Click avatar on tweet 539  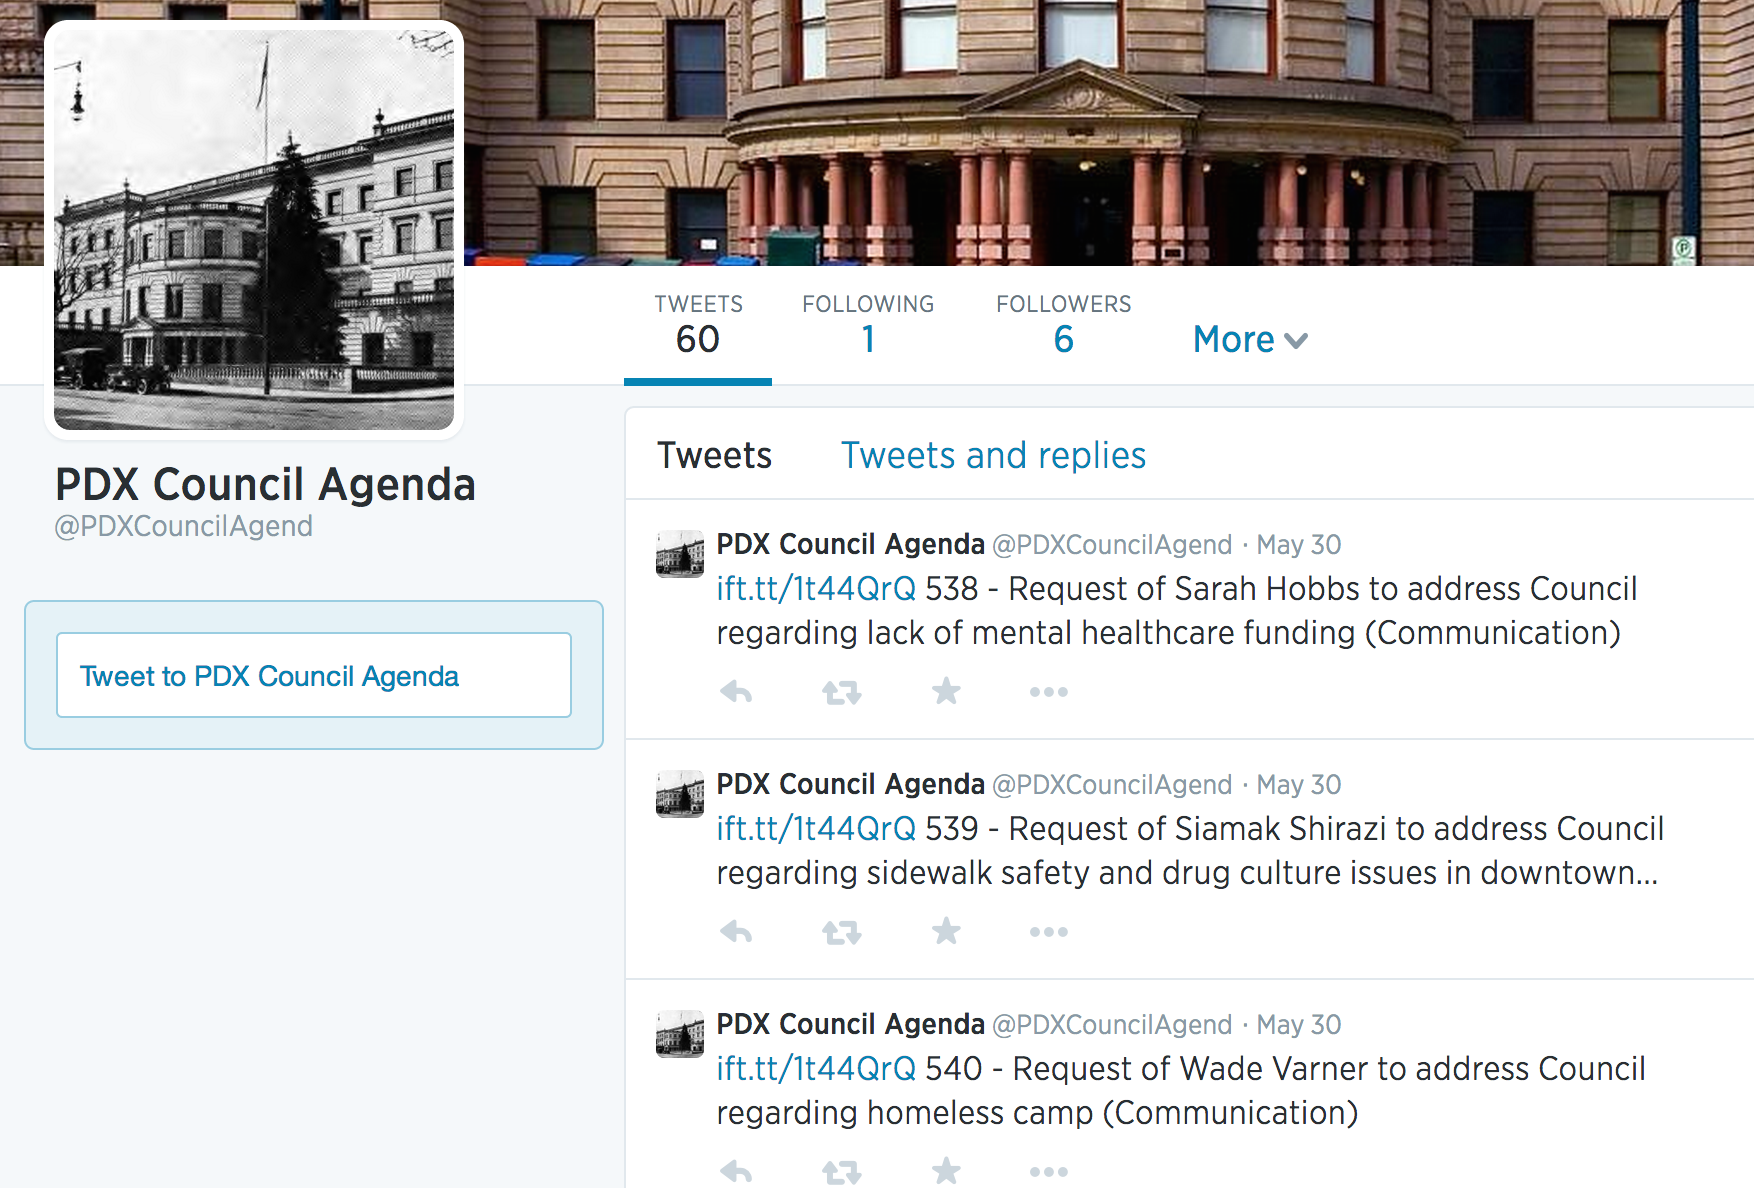tap(680, 794)
